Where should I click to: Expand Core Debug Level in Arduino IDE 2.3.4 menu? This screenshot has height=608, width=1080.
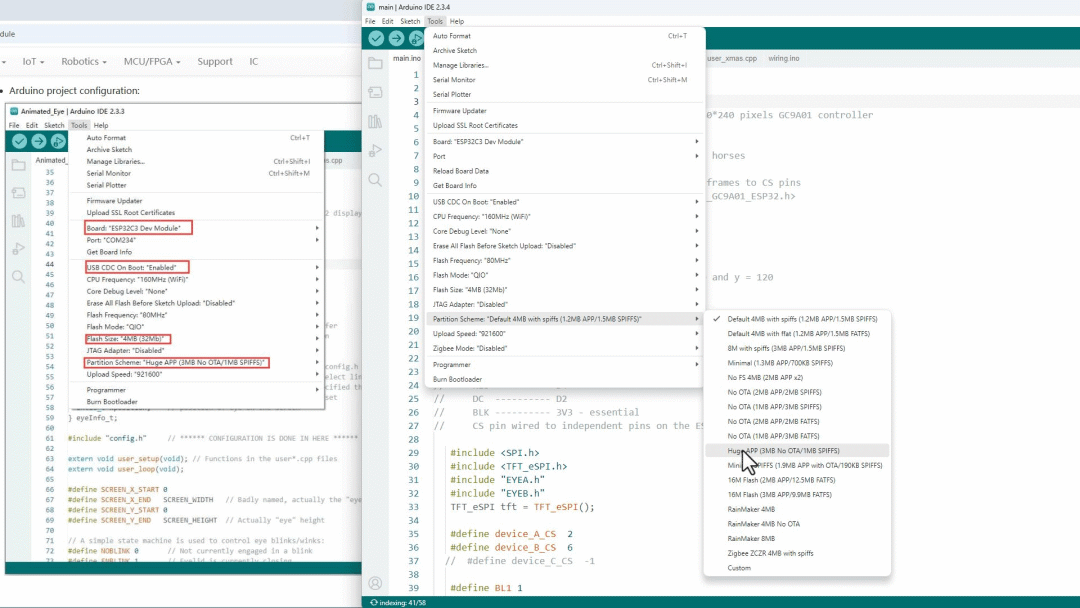[565, 231]
